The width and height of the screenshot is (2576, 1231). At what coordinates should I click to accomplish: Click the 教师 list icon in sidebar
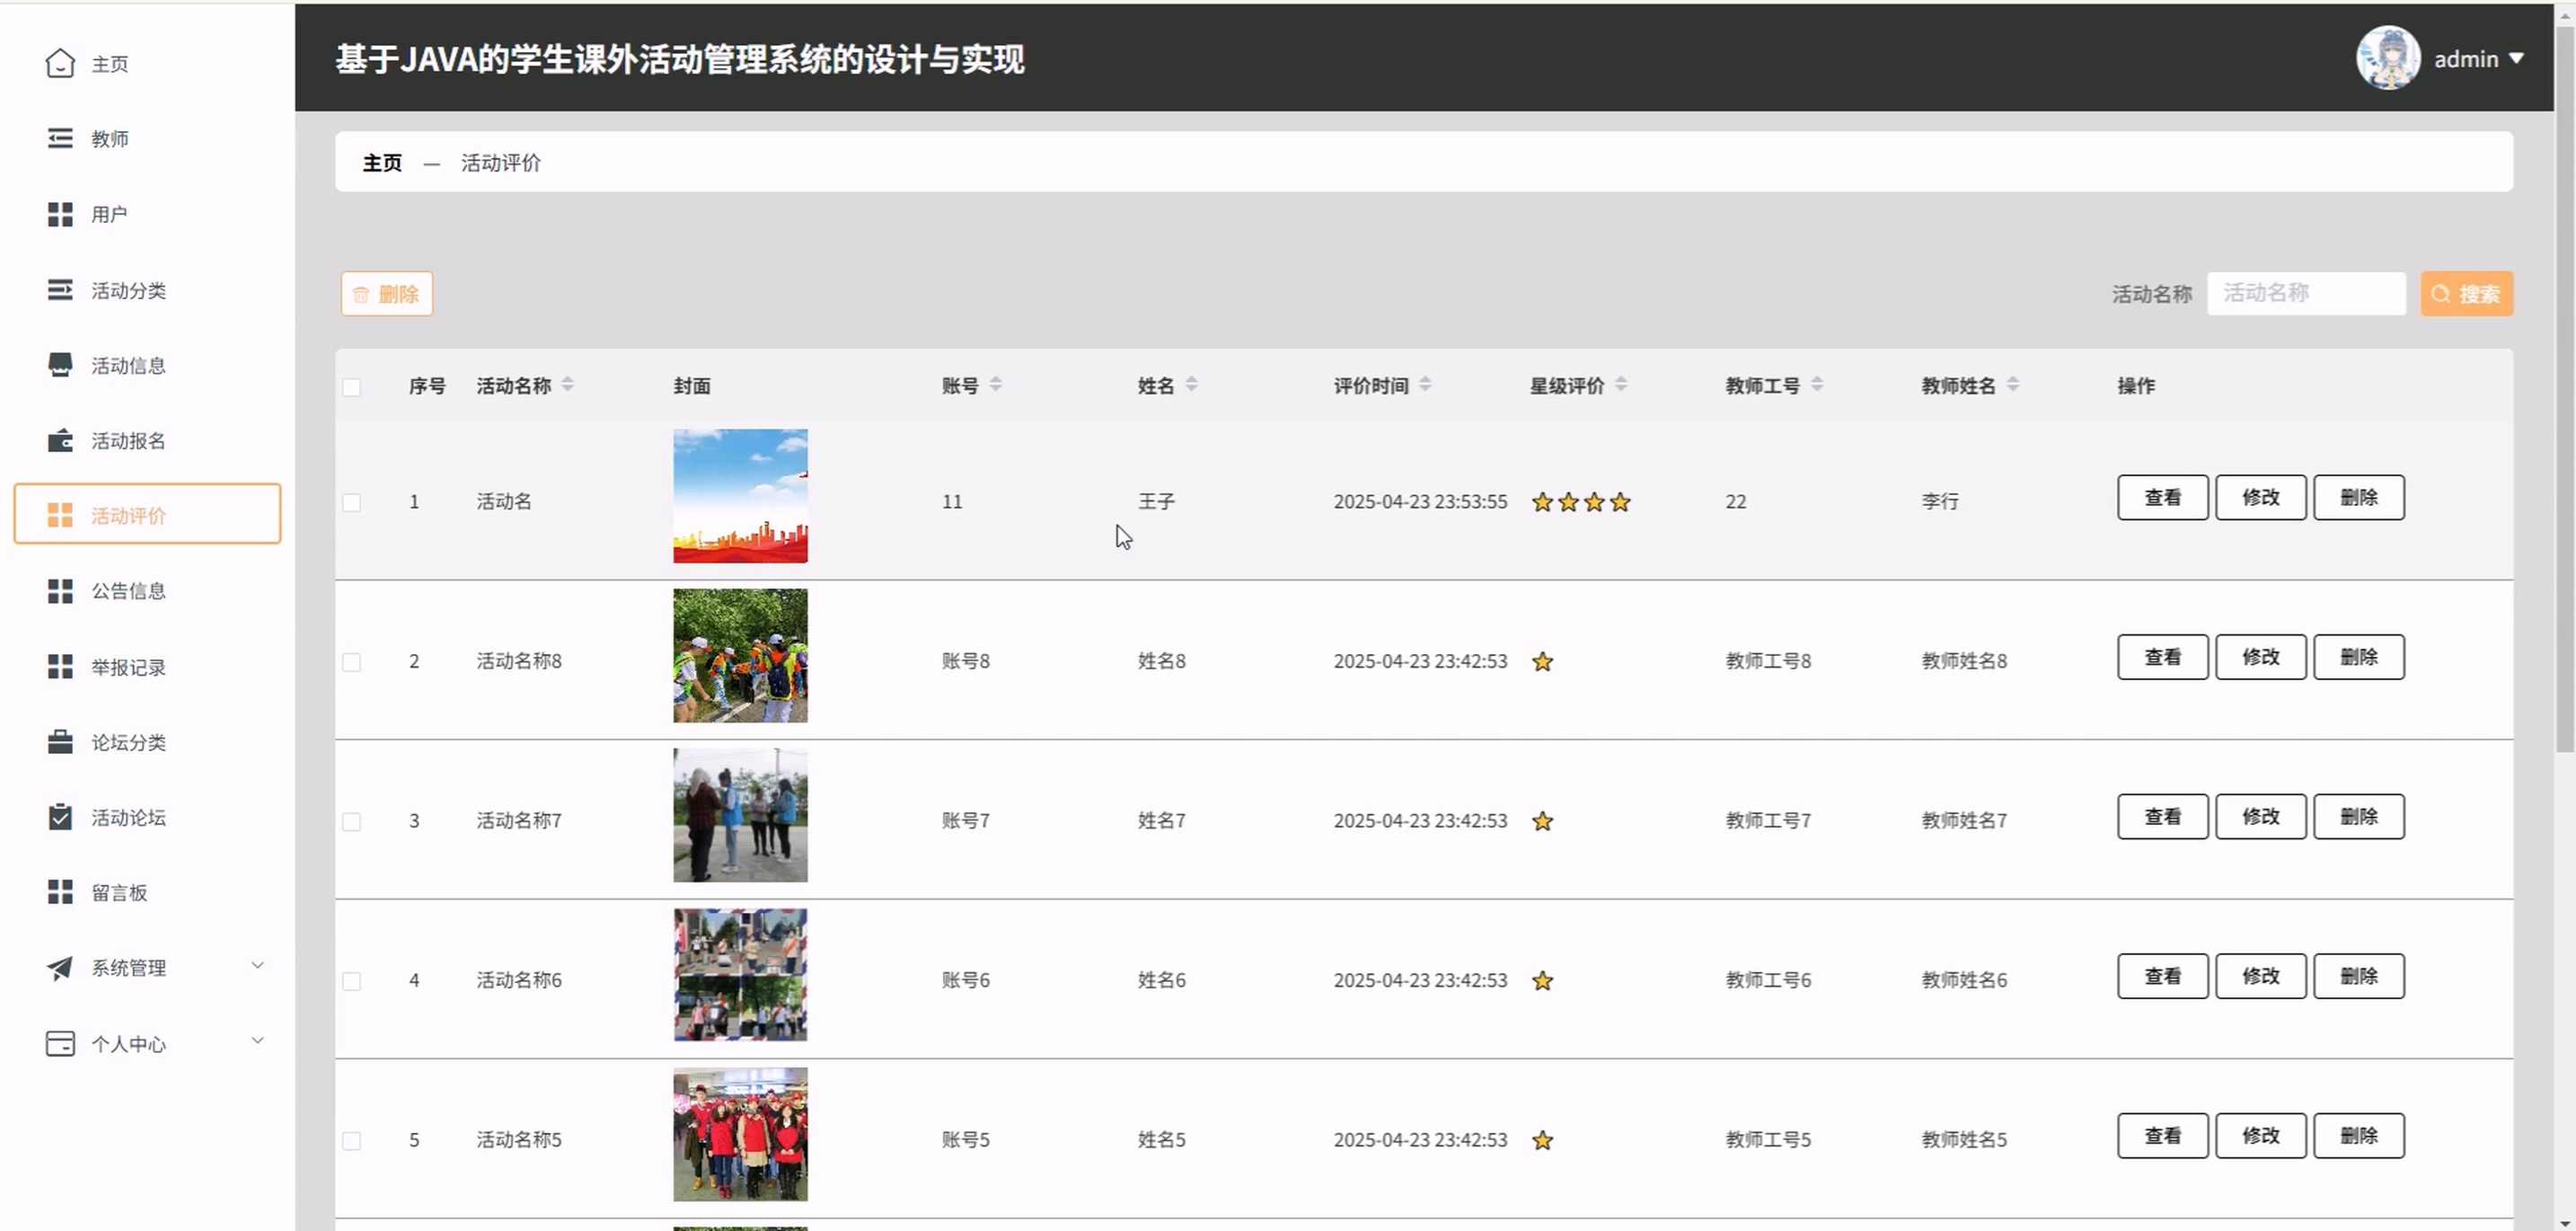coord(60,138)
